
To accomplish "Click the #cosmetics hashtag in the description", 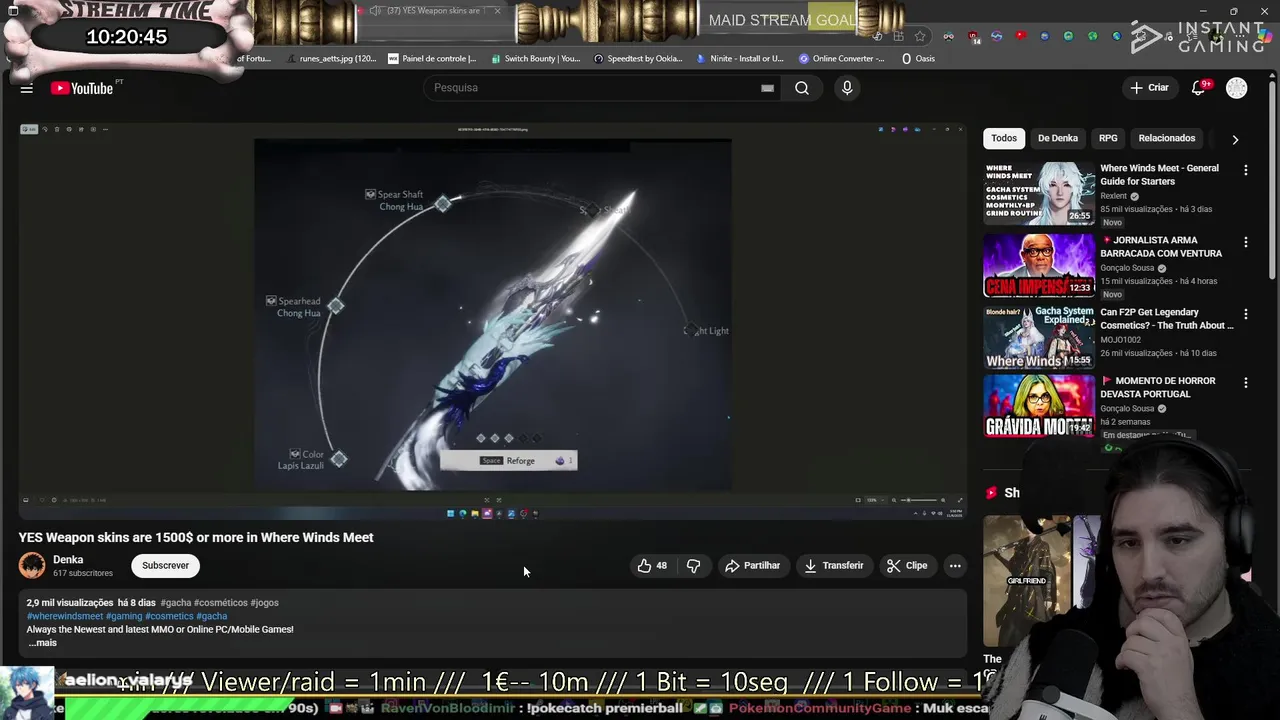I will coord(169,616).
